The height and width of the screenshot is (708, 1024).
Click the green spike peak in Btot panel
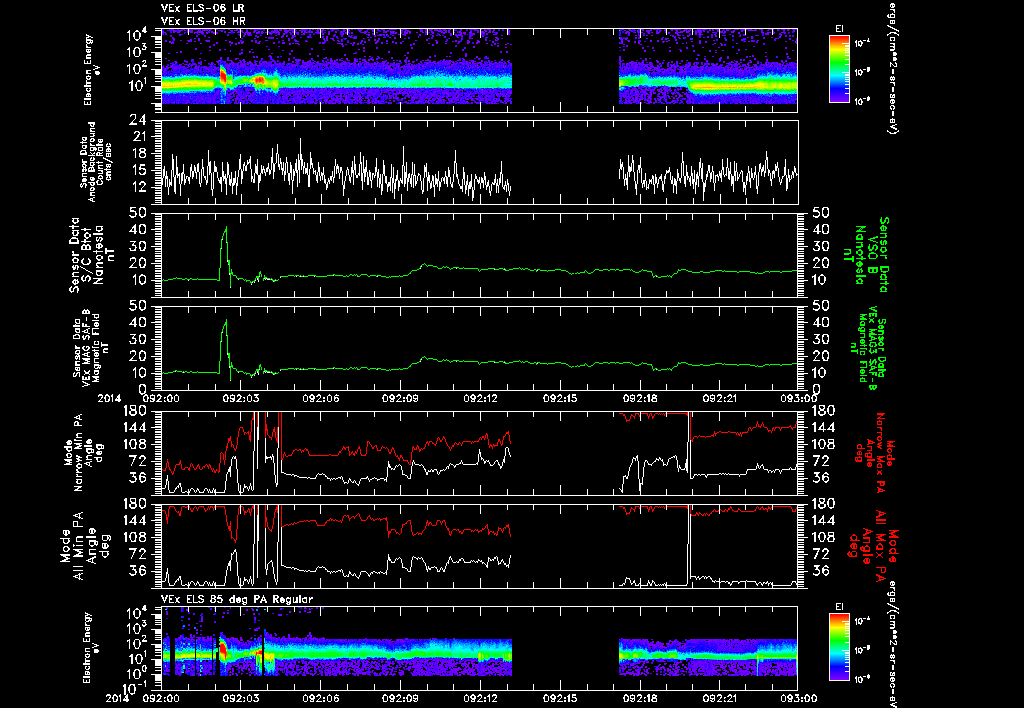[226, 229]
